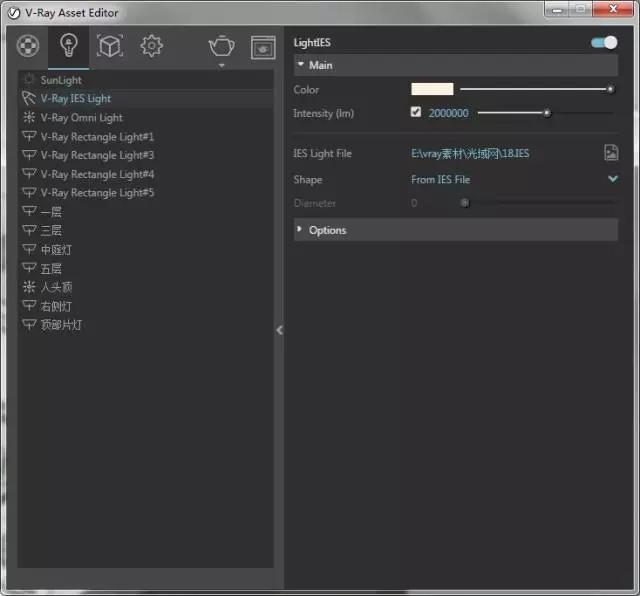The height and width of the screenshot is (596, 640).
Task: Toggle the 五层 light icon
Action: click(x=29, y=267)
